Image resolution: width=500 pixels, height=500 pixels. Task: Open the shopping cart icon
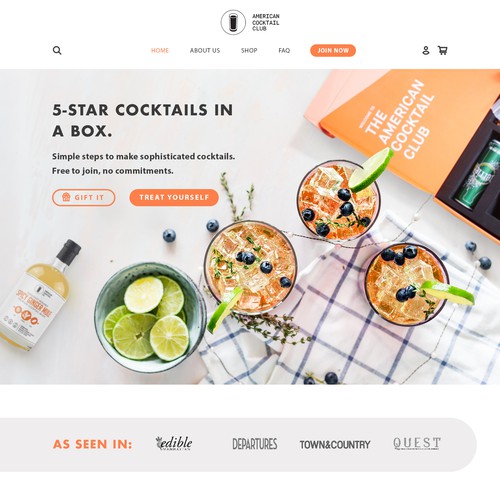tap(442, 50)
